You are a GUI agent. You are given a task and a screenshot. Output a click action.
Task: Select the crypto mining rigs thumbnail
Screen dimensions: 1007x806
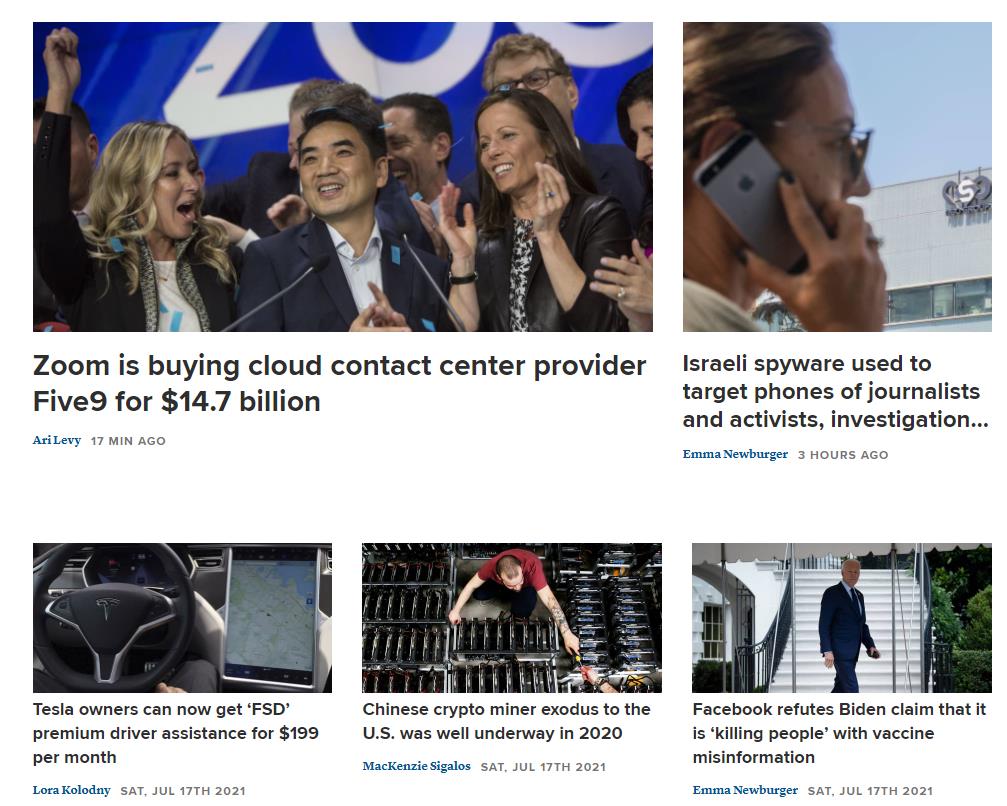pos(511,618)
